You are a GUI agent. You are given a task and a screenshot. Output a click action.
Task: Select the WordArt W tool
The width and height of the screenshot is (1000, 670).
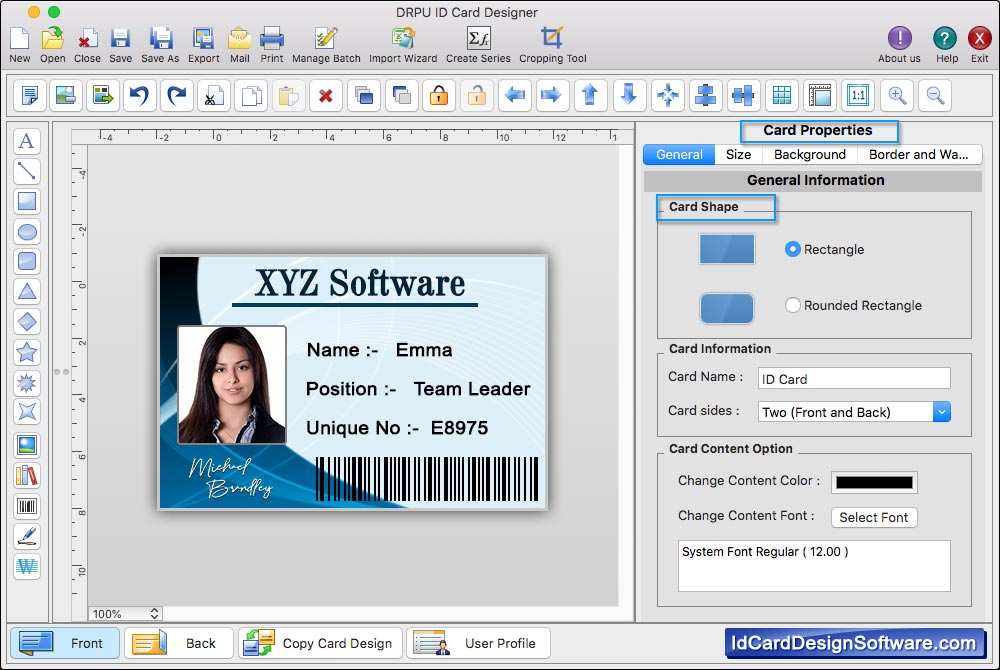[x=27, y=566]
